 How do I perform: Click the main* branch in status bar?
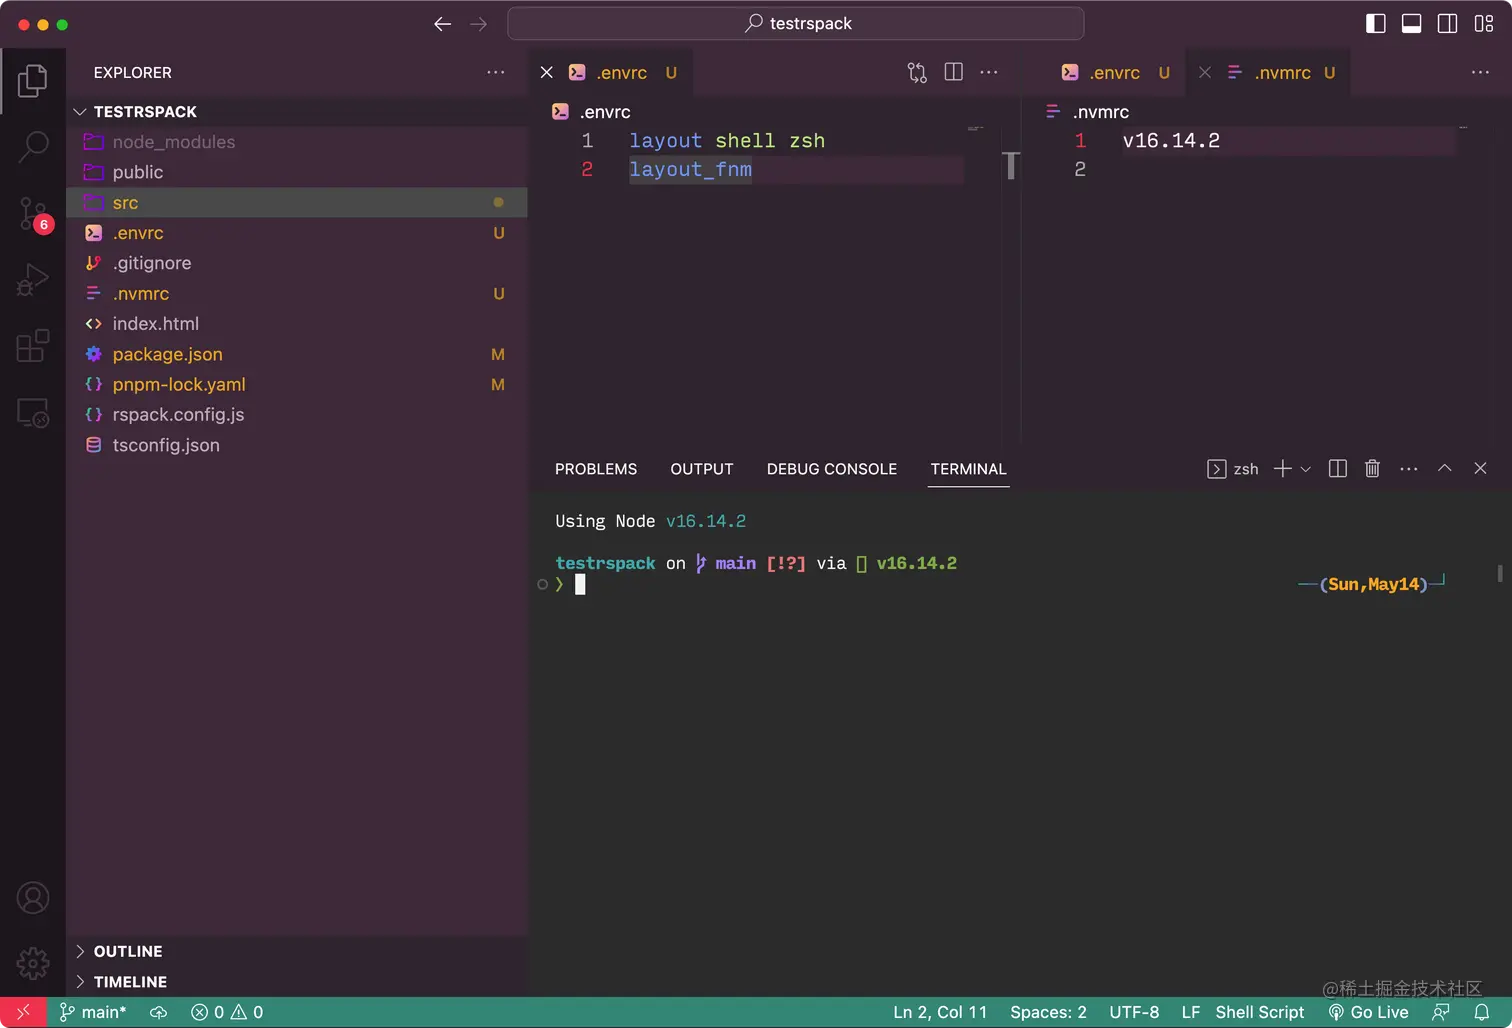93,1012
